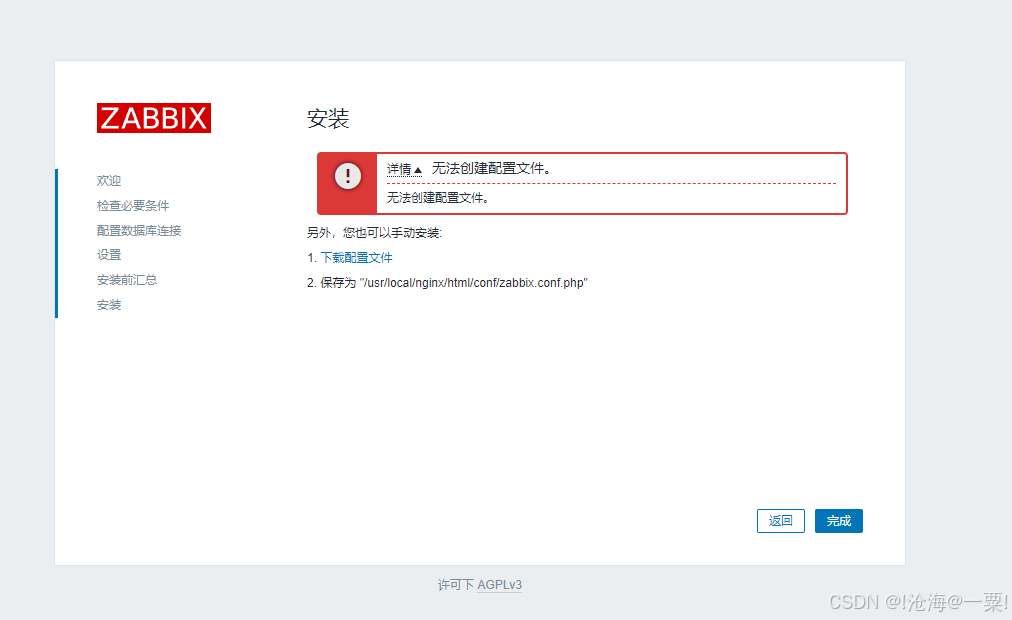Open the 下载配置文件 link

click(x=356, y=257)
